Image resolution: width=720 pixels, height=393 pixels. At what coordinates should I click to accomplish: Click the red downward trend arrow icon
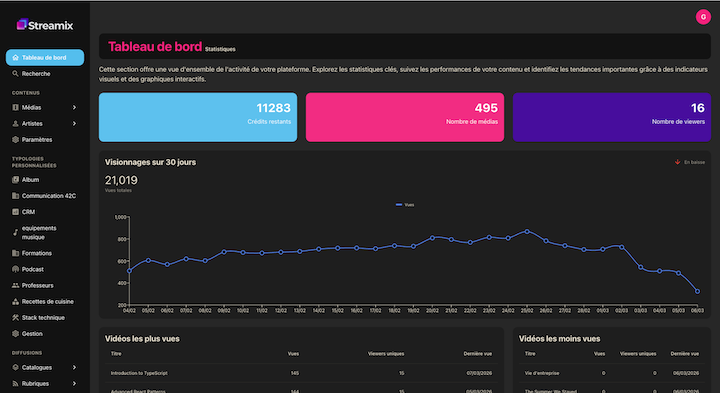pos(677,162)
